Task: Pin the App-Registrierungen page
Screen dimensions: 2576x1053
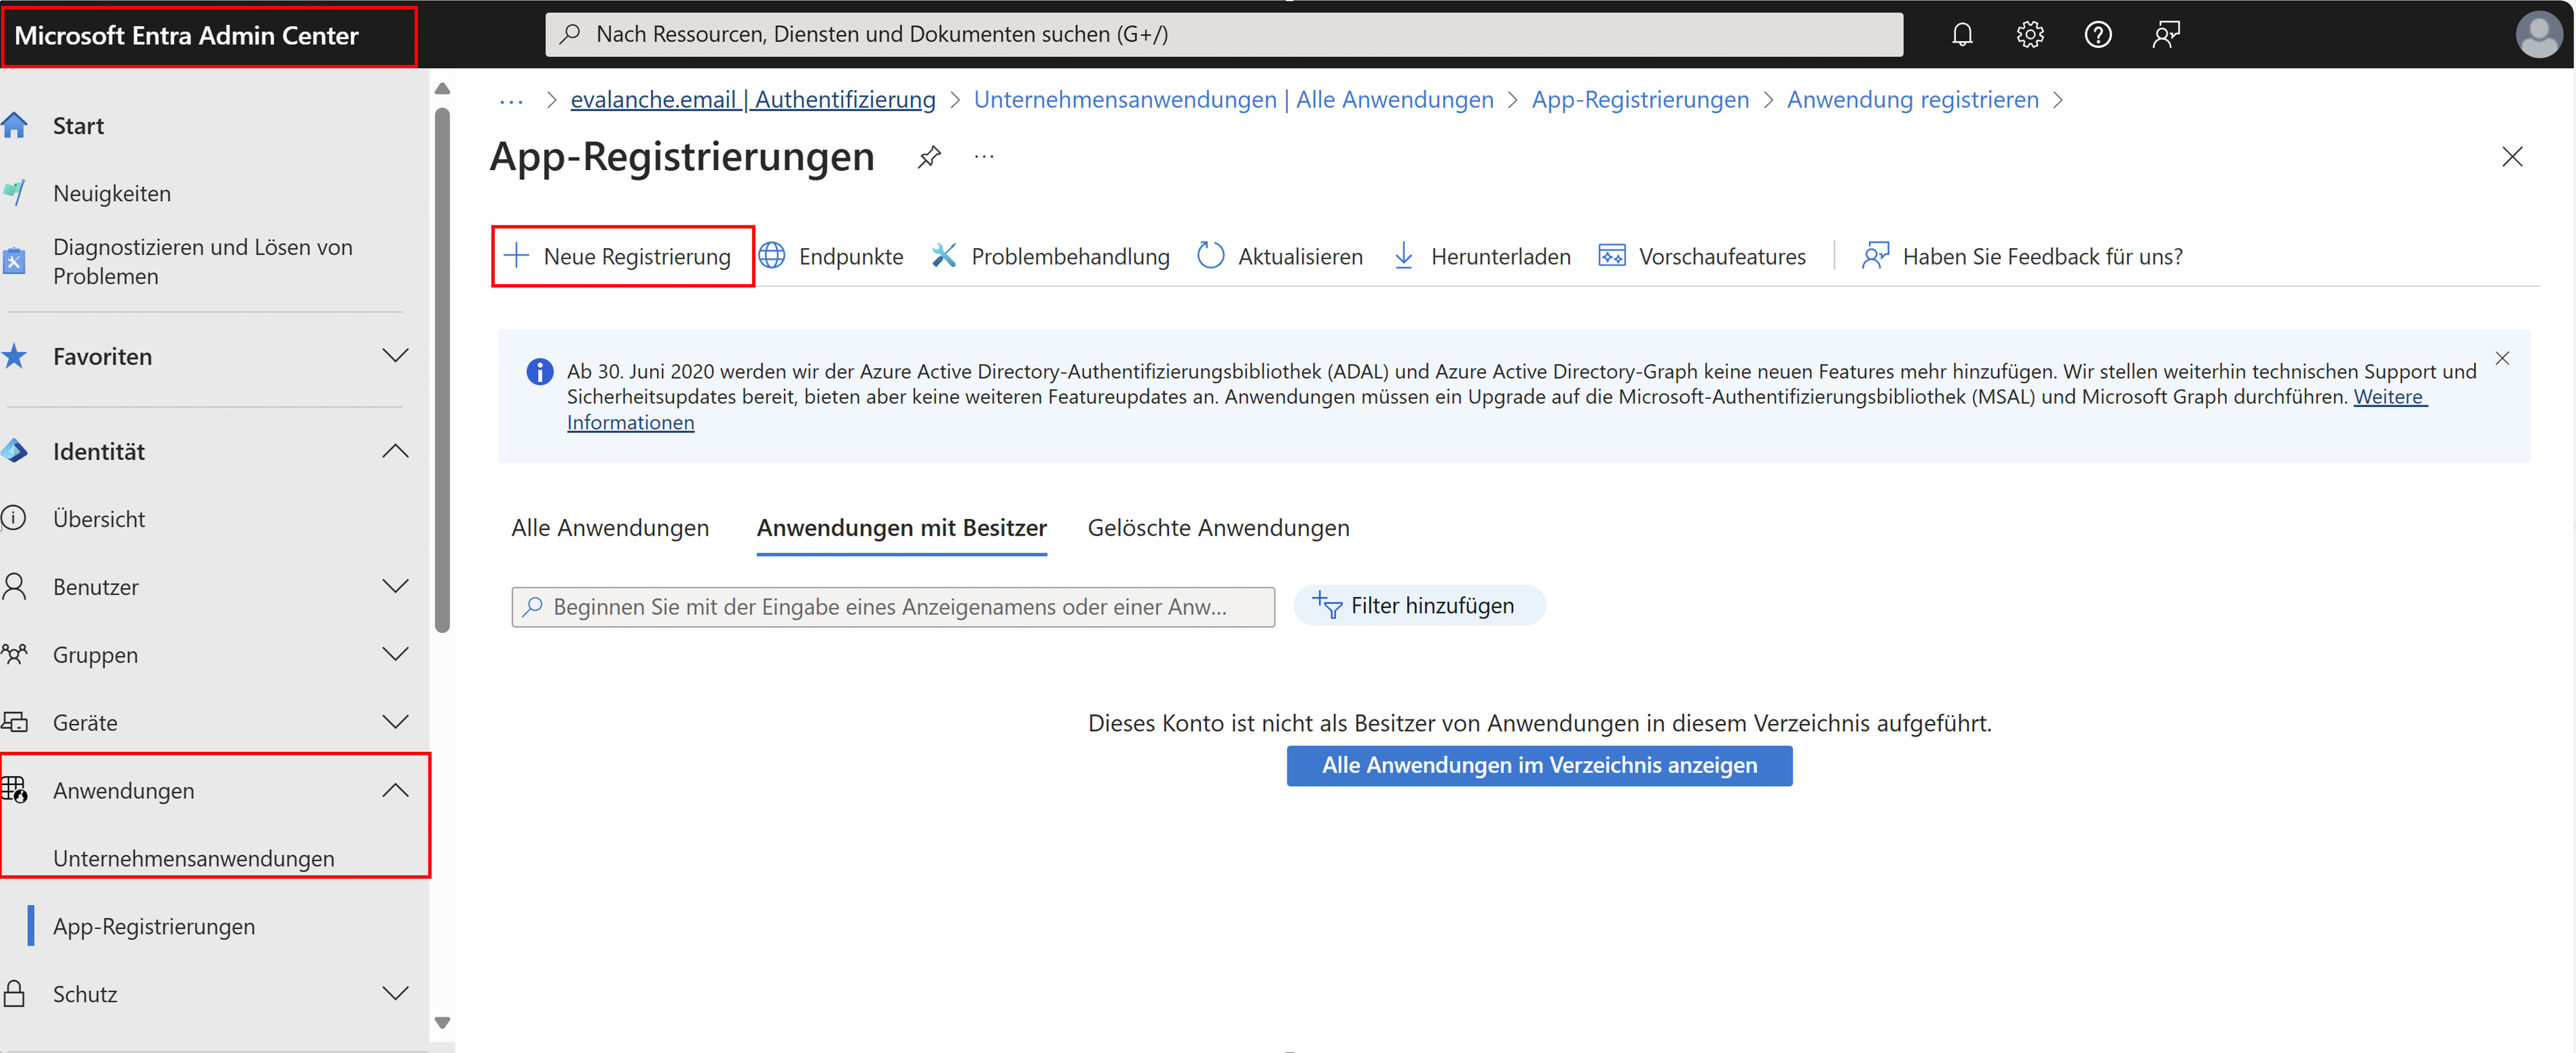Action: [929, 157]
